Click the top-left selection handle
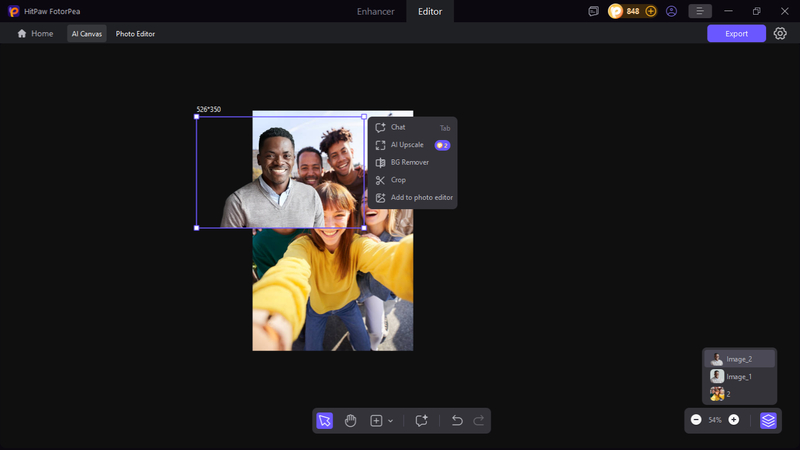This screenshot has height=450, width=800. [x=196, y=117]
